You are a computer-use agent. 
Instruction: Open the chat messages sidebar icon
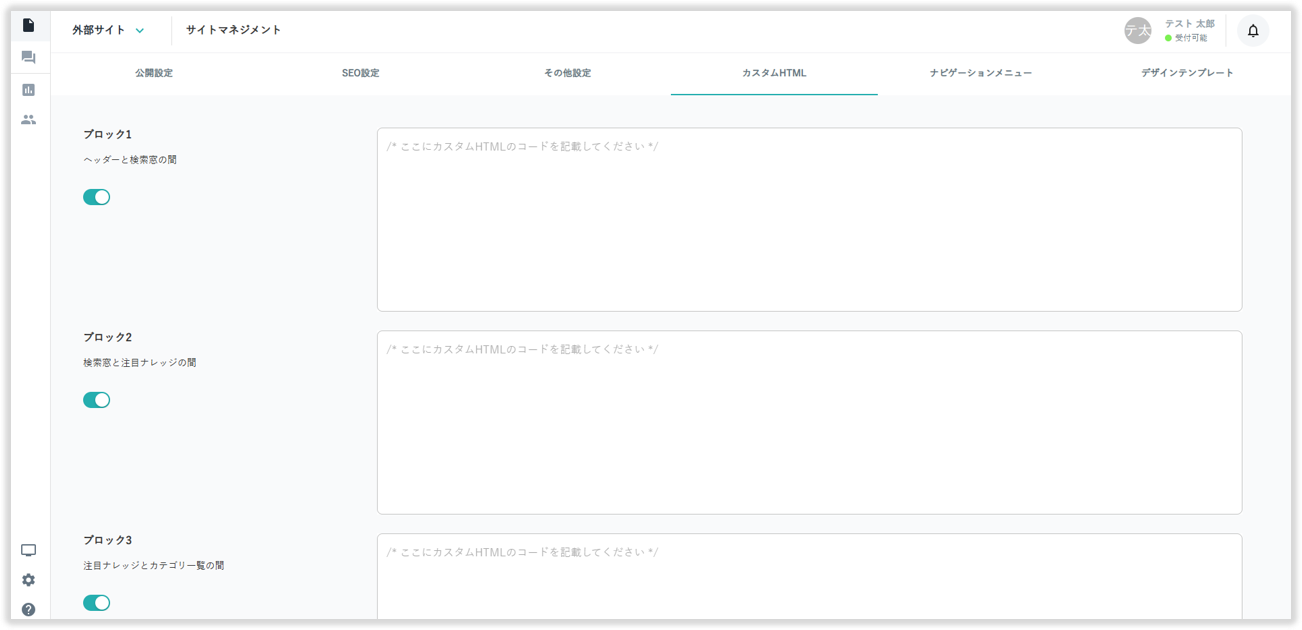pos(28,58)
